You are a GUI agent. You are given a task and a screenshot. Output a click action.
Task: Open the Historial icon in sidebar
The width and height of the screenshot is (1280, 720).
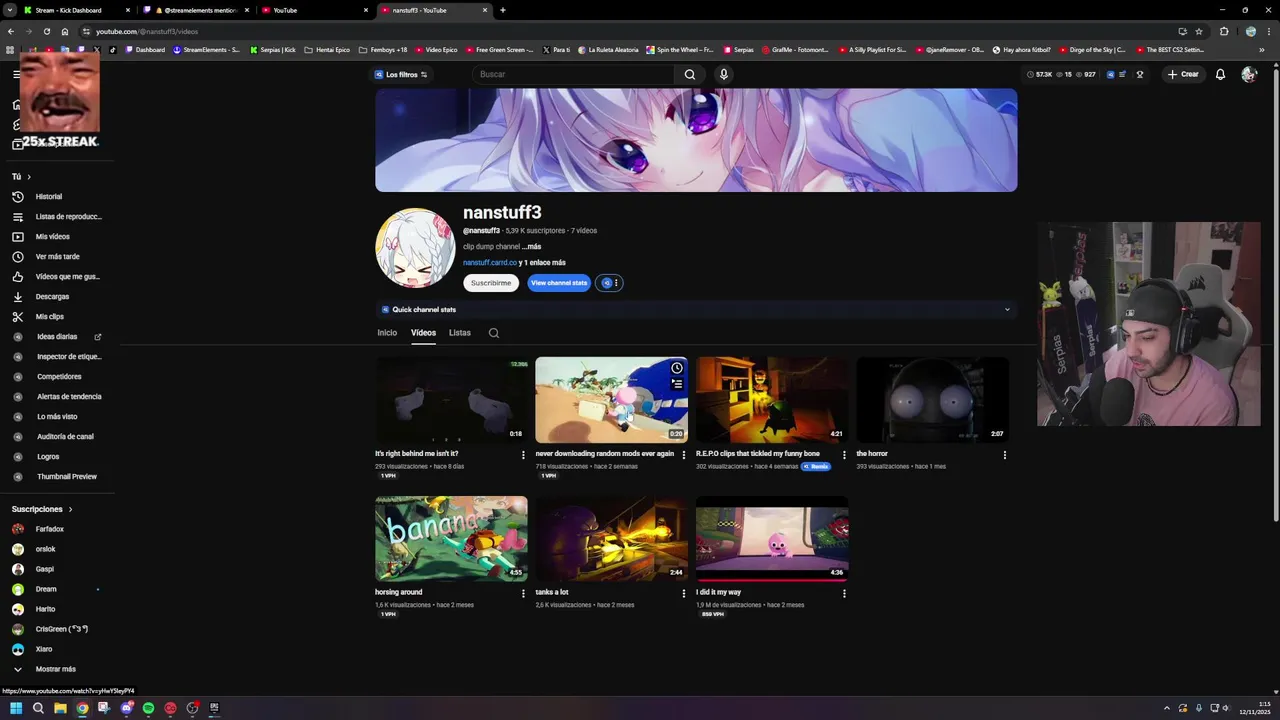17,197
